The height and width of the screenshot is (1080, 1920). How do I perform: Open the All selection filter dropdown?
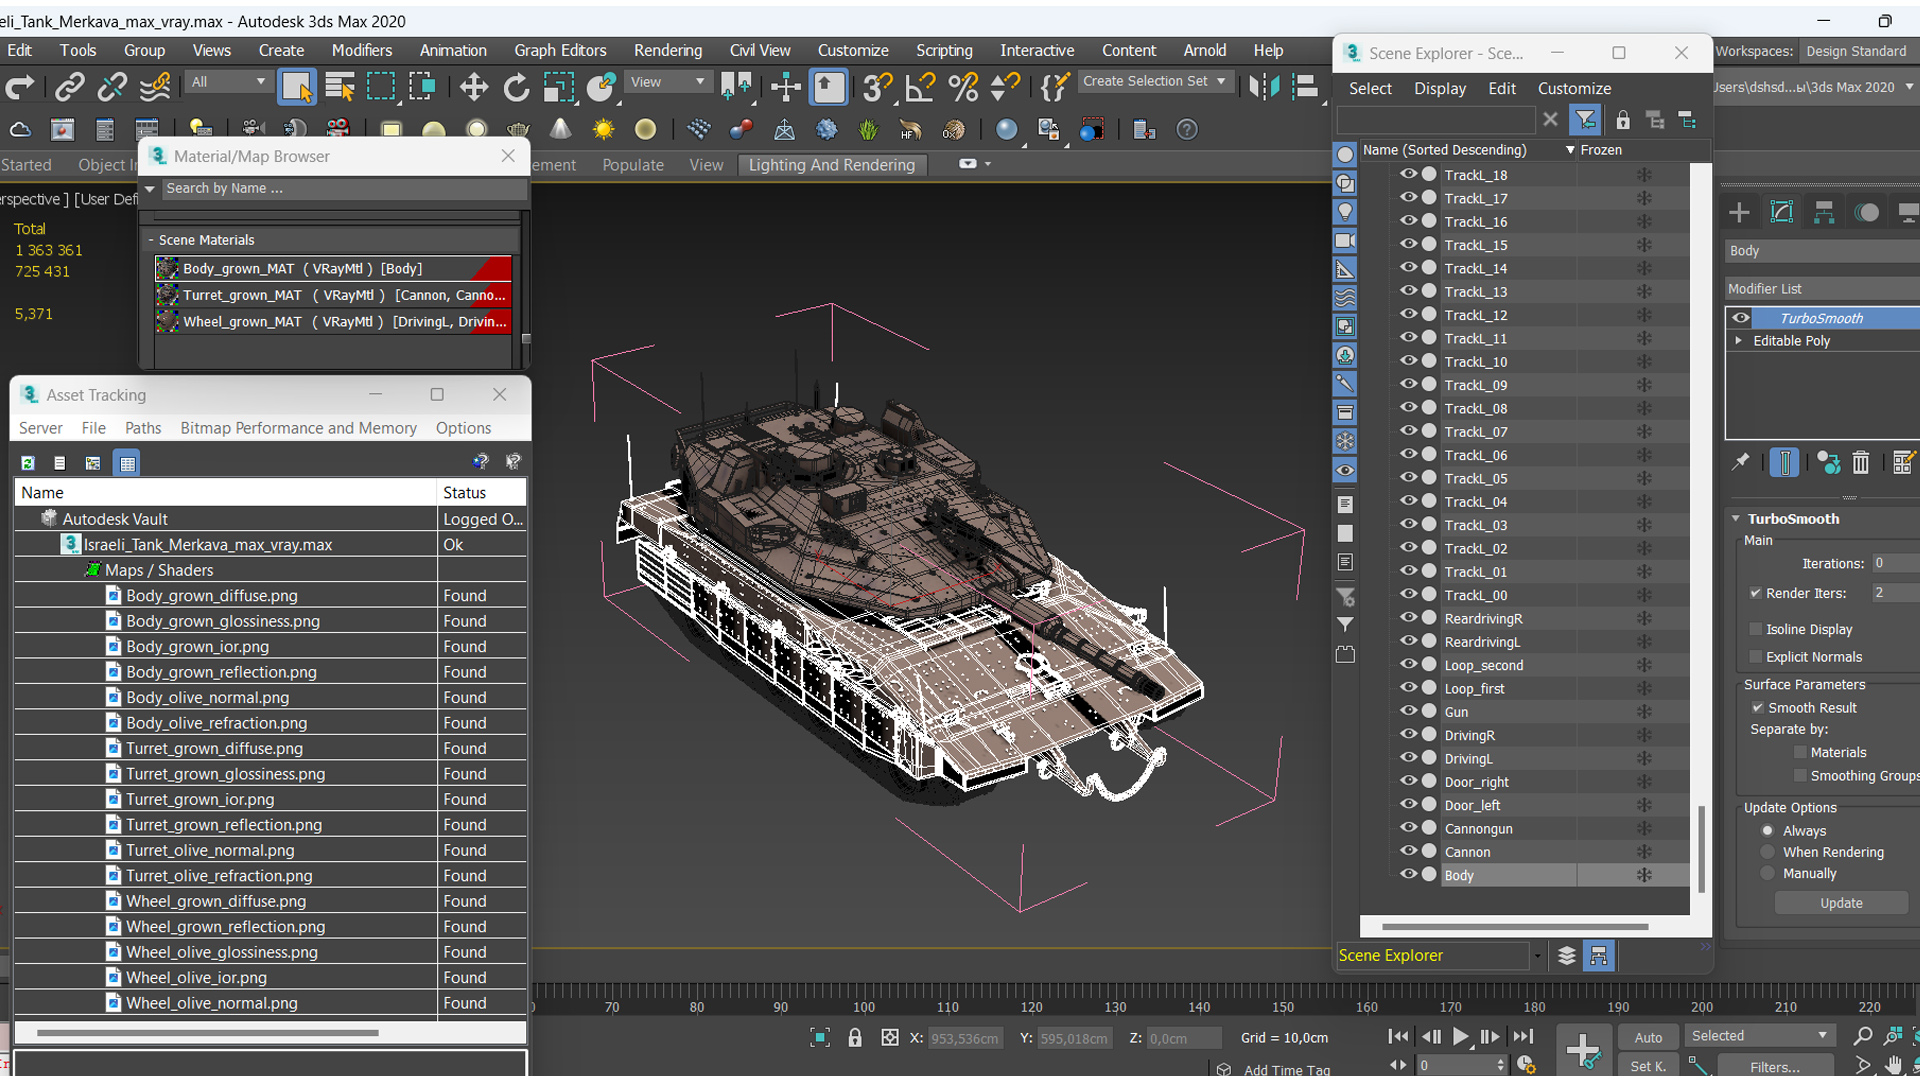228,82
